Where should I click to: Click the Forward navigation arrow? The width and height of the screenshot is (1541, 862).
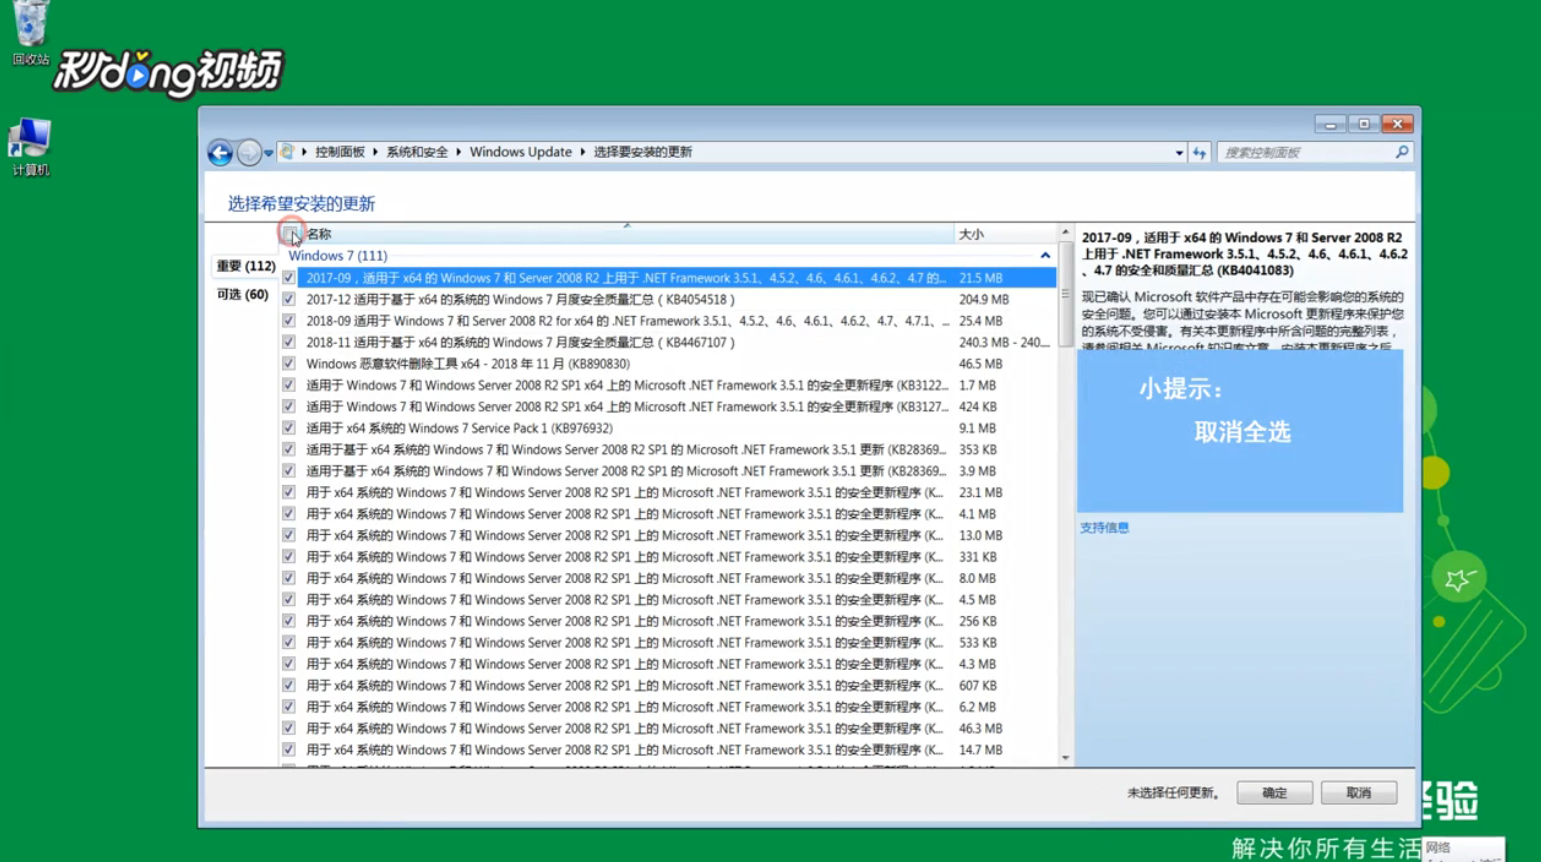tap(249, 152)
